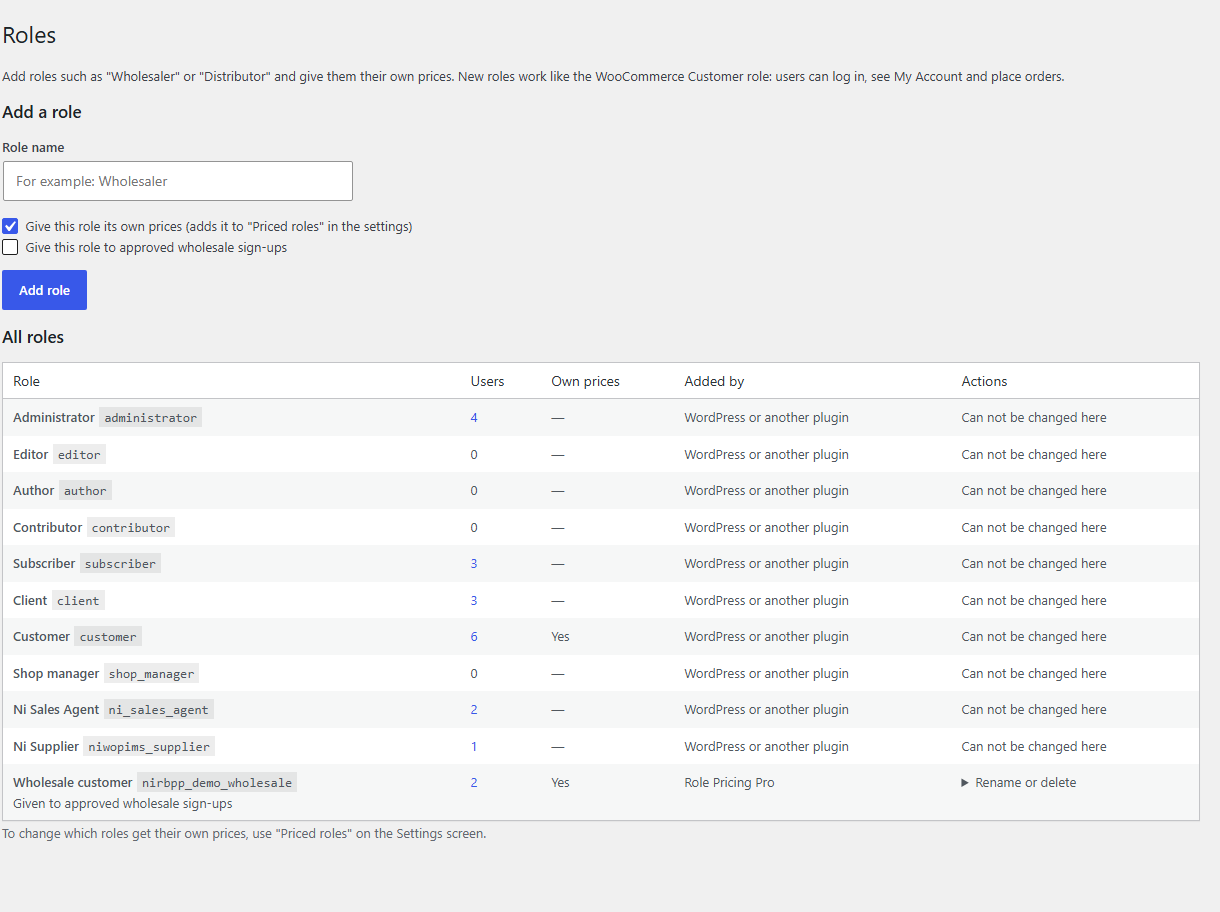Image resolution: width=1220 pixels, height=912 pixels.
Task: Click the 'Own prices' column header
Action: pos(585,381)
